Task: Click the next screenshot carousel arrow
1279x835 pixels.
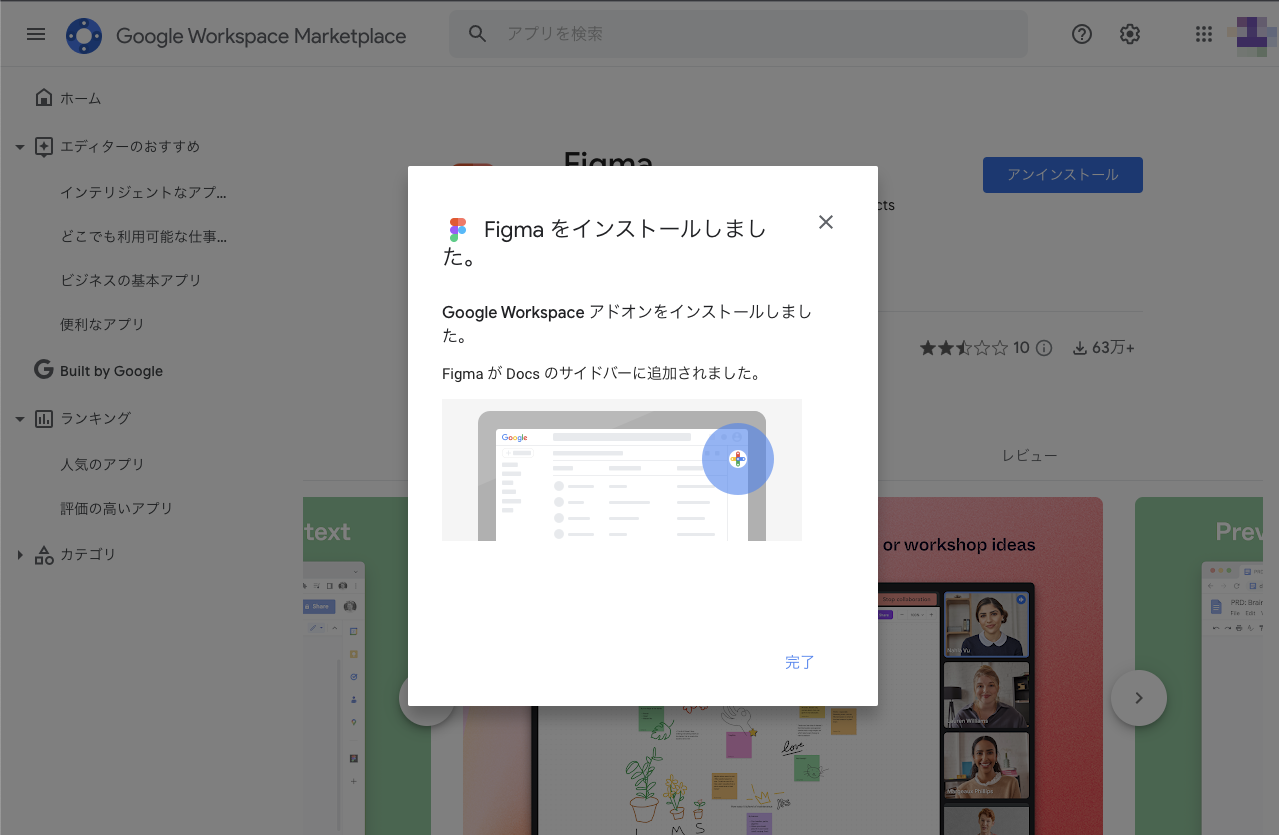Action: click(x=1138, y=698)
